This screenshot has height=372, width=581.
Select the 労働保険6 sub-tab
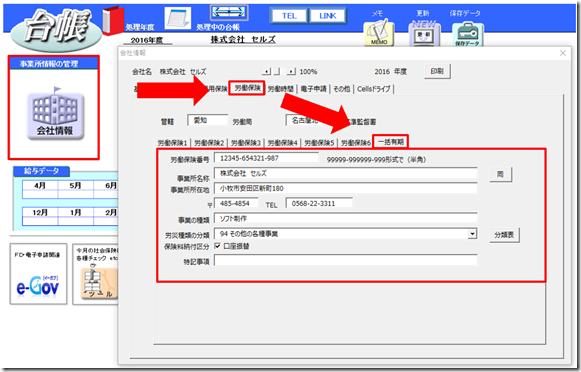(356, 143)
